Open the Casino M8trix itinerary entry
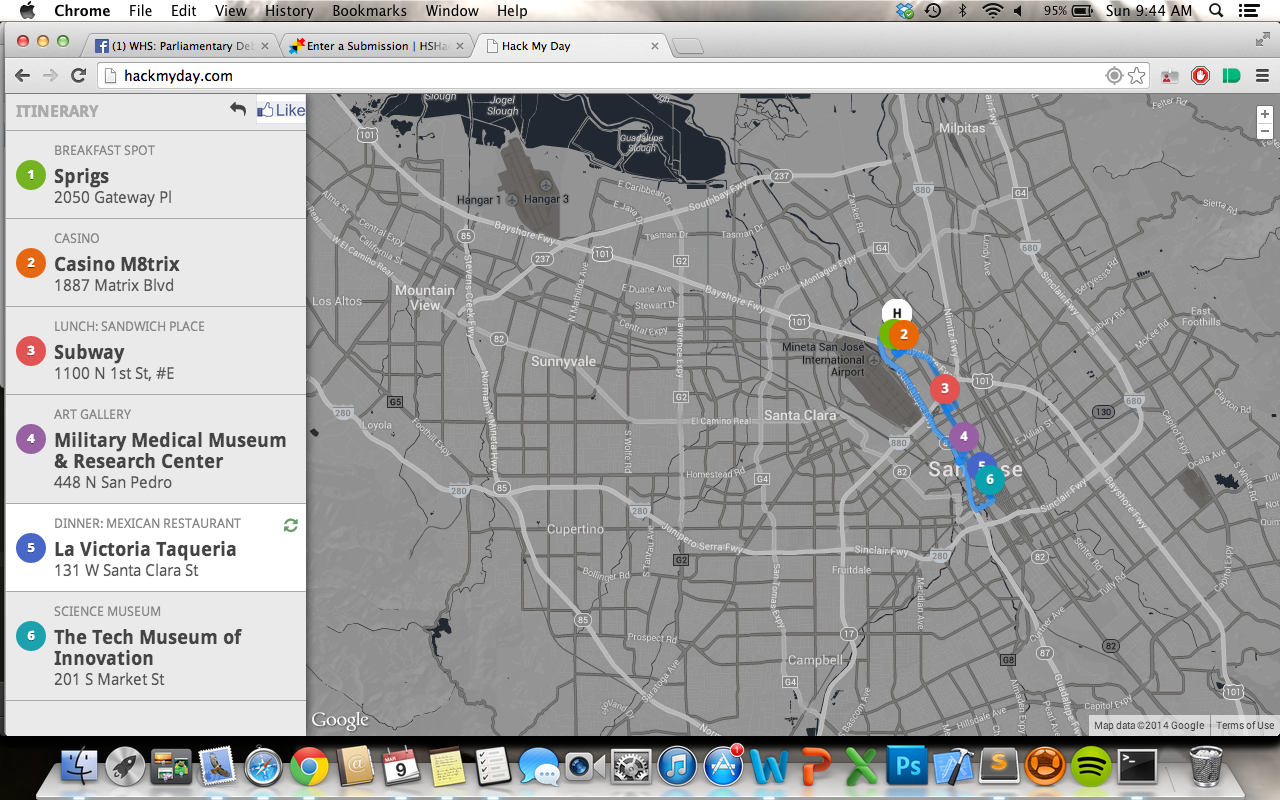 [x=155, y=263]
